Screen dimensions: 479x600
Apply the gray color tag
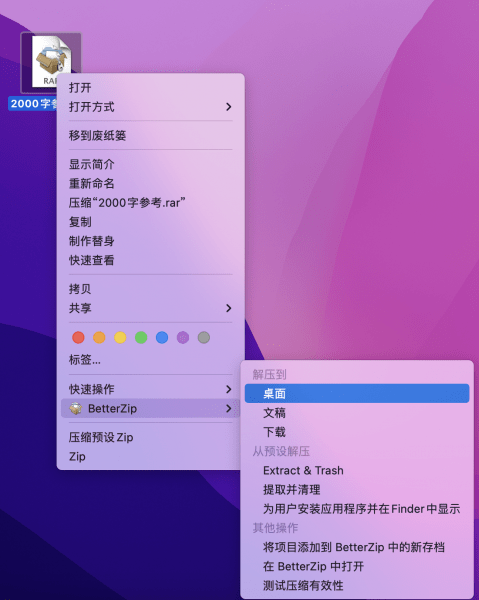pos(204,338)
